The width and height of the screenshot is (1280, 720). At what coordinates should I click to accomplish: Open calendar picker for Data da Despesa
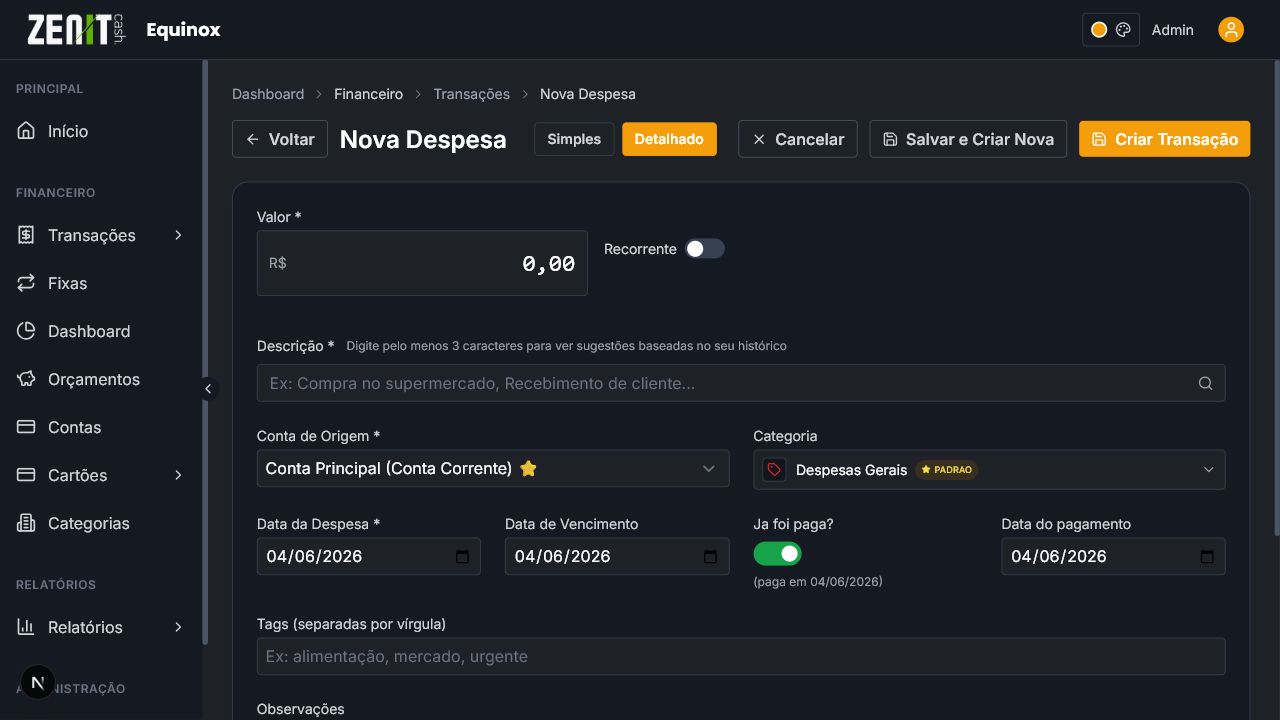(462, 557)
